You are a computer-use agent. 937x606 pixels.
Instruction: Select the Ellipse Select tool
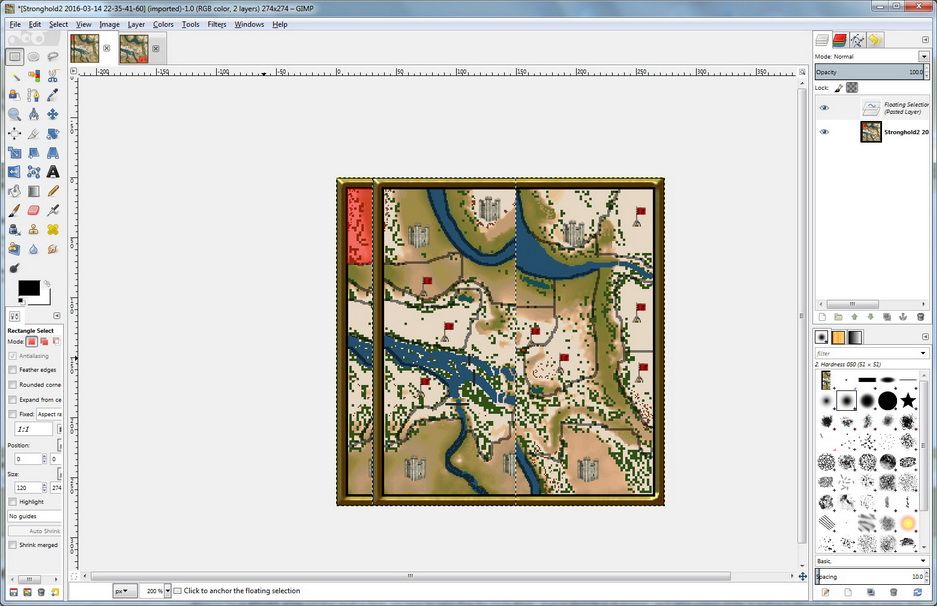pyautogui.click(x=33, y=57)
